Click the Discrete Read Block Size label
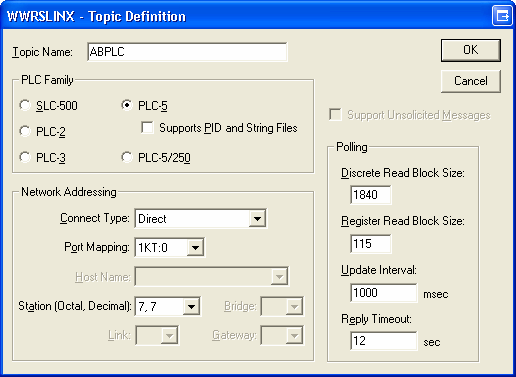Screen dimensions: 516x377 (x=403, y=173)
